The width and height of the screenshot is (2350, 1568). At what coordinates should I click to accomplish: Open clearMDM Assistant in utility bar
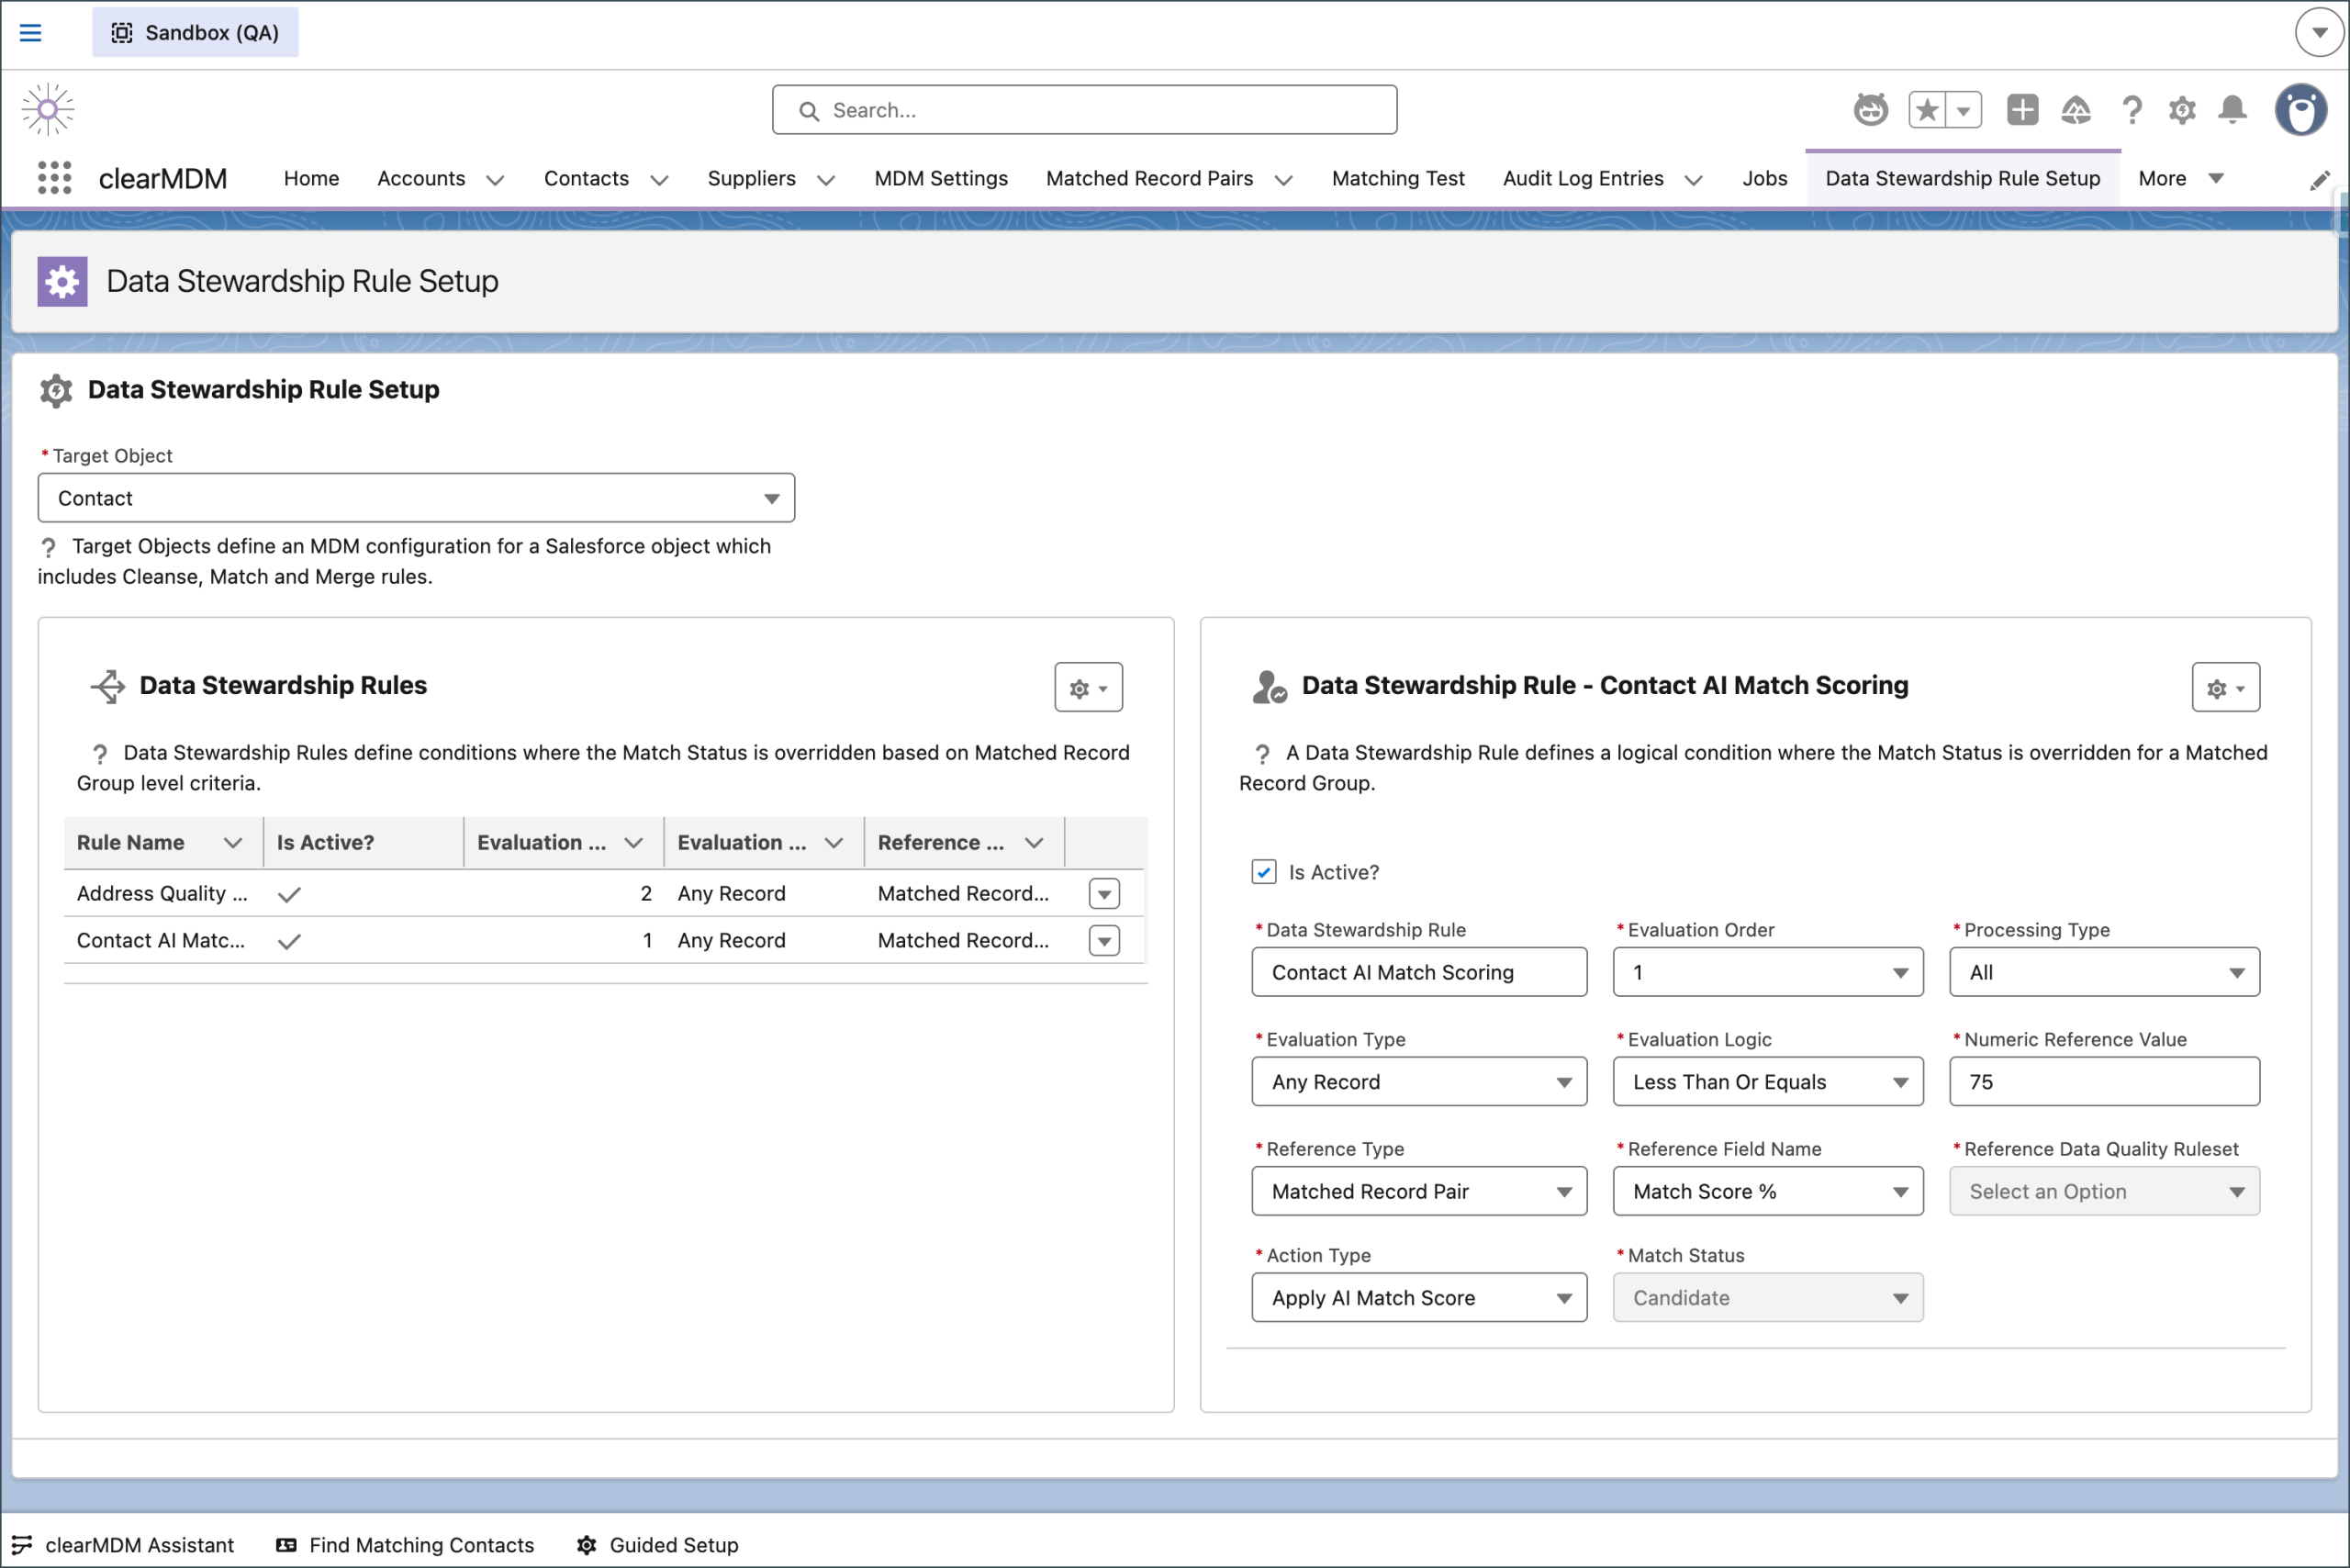click(x=124, y=1545)
